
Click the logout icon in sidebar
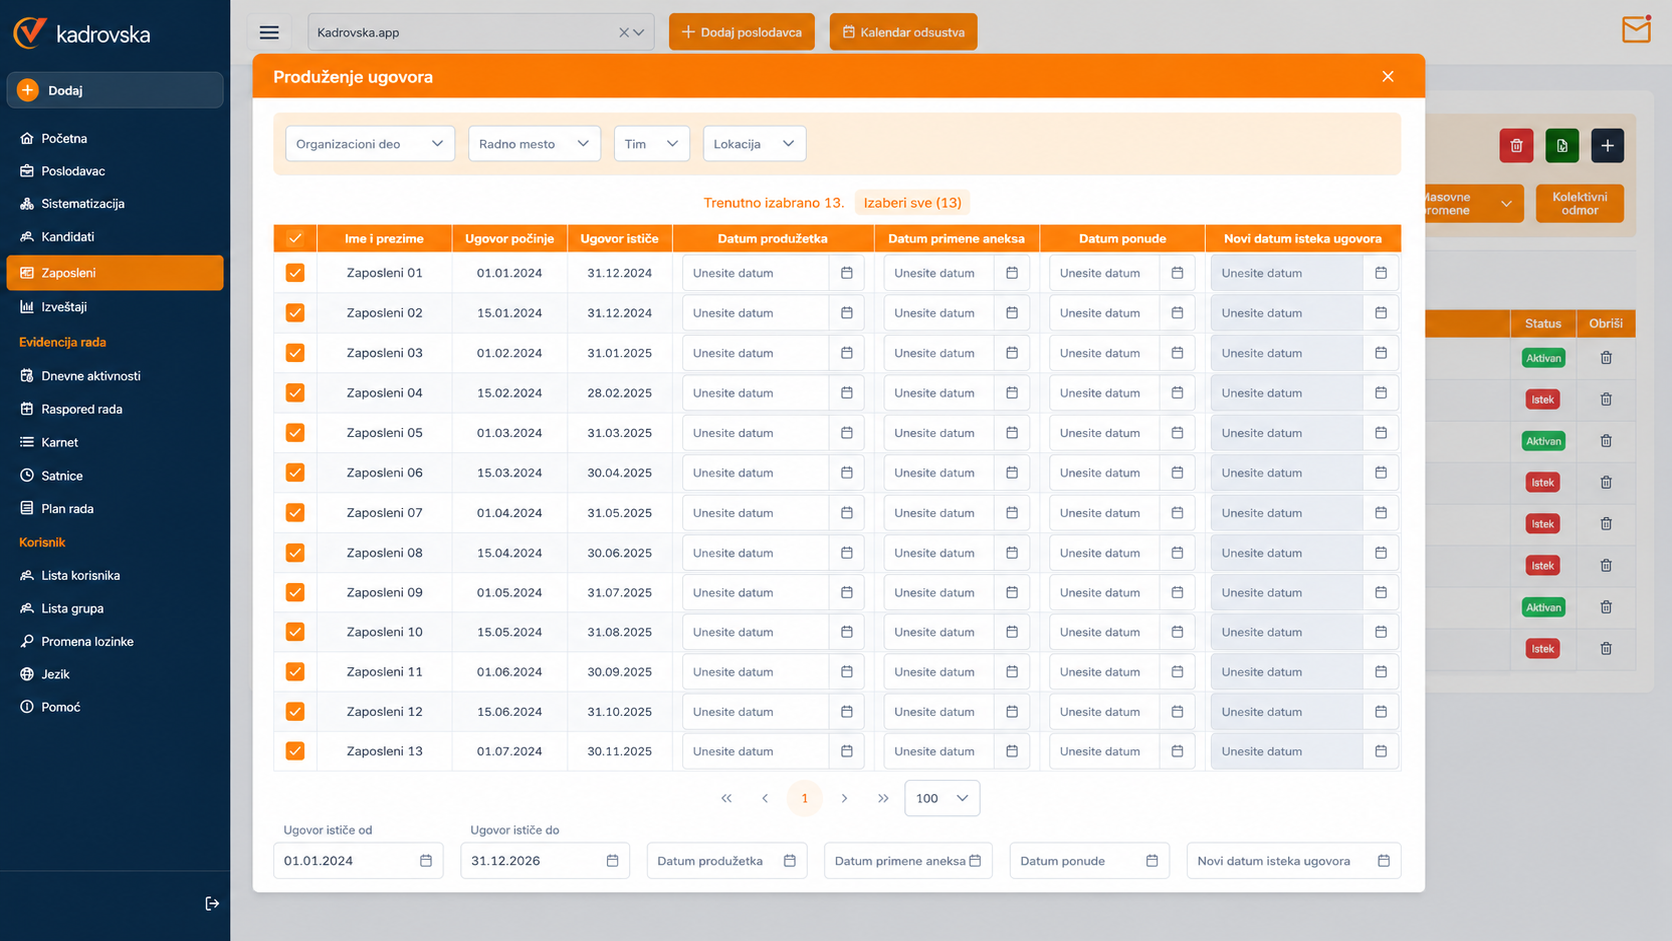[x=212, y=904]
